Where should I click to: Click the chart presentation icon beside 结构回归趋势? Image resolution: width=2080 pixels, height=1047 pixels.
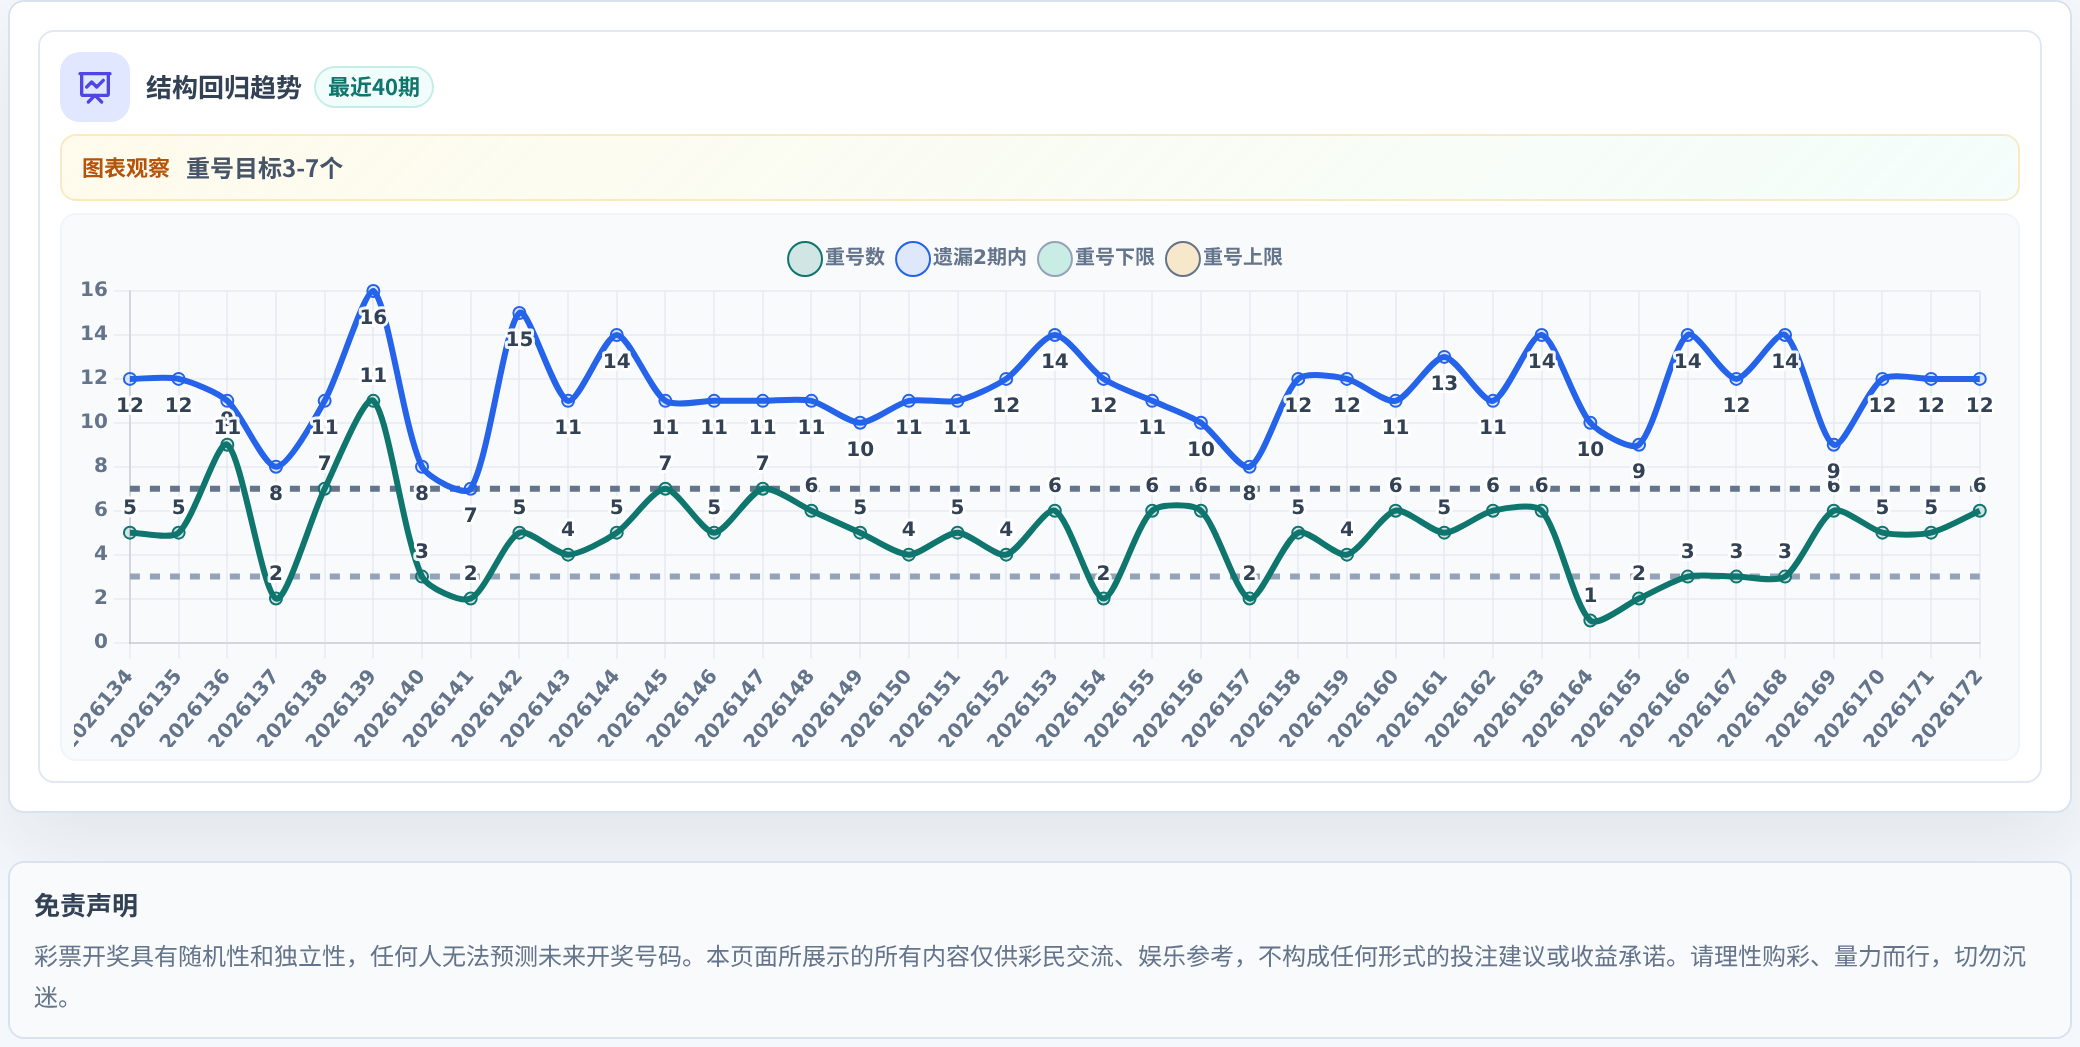(x=95, y=87)
